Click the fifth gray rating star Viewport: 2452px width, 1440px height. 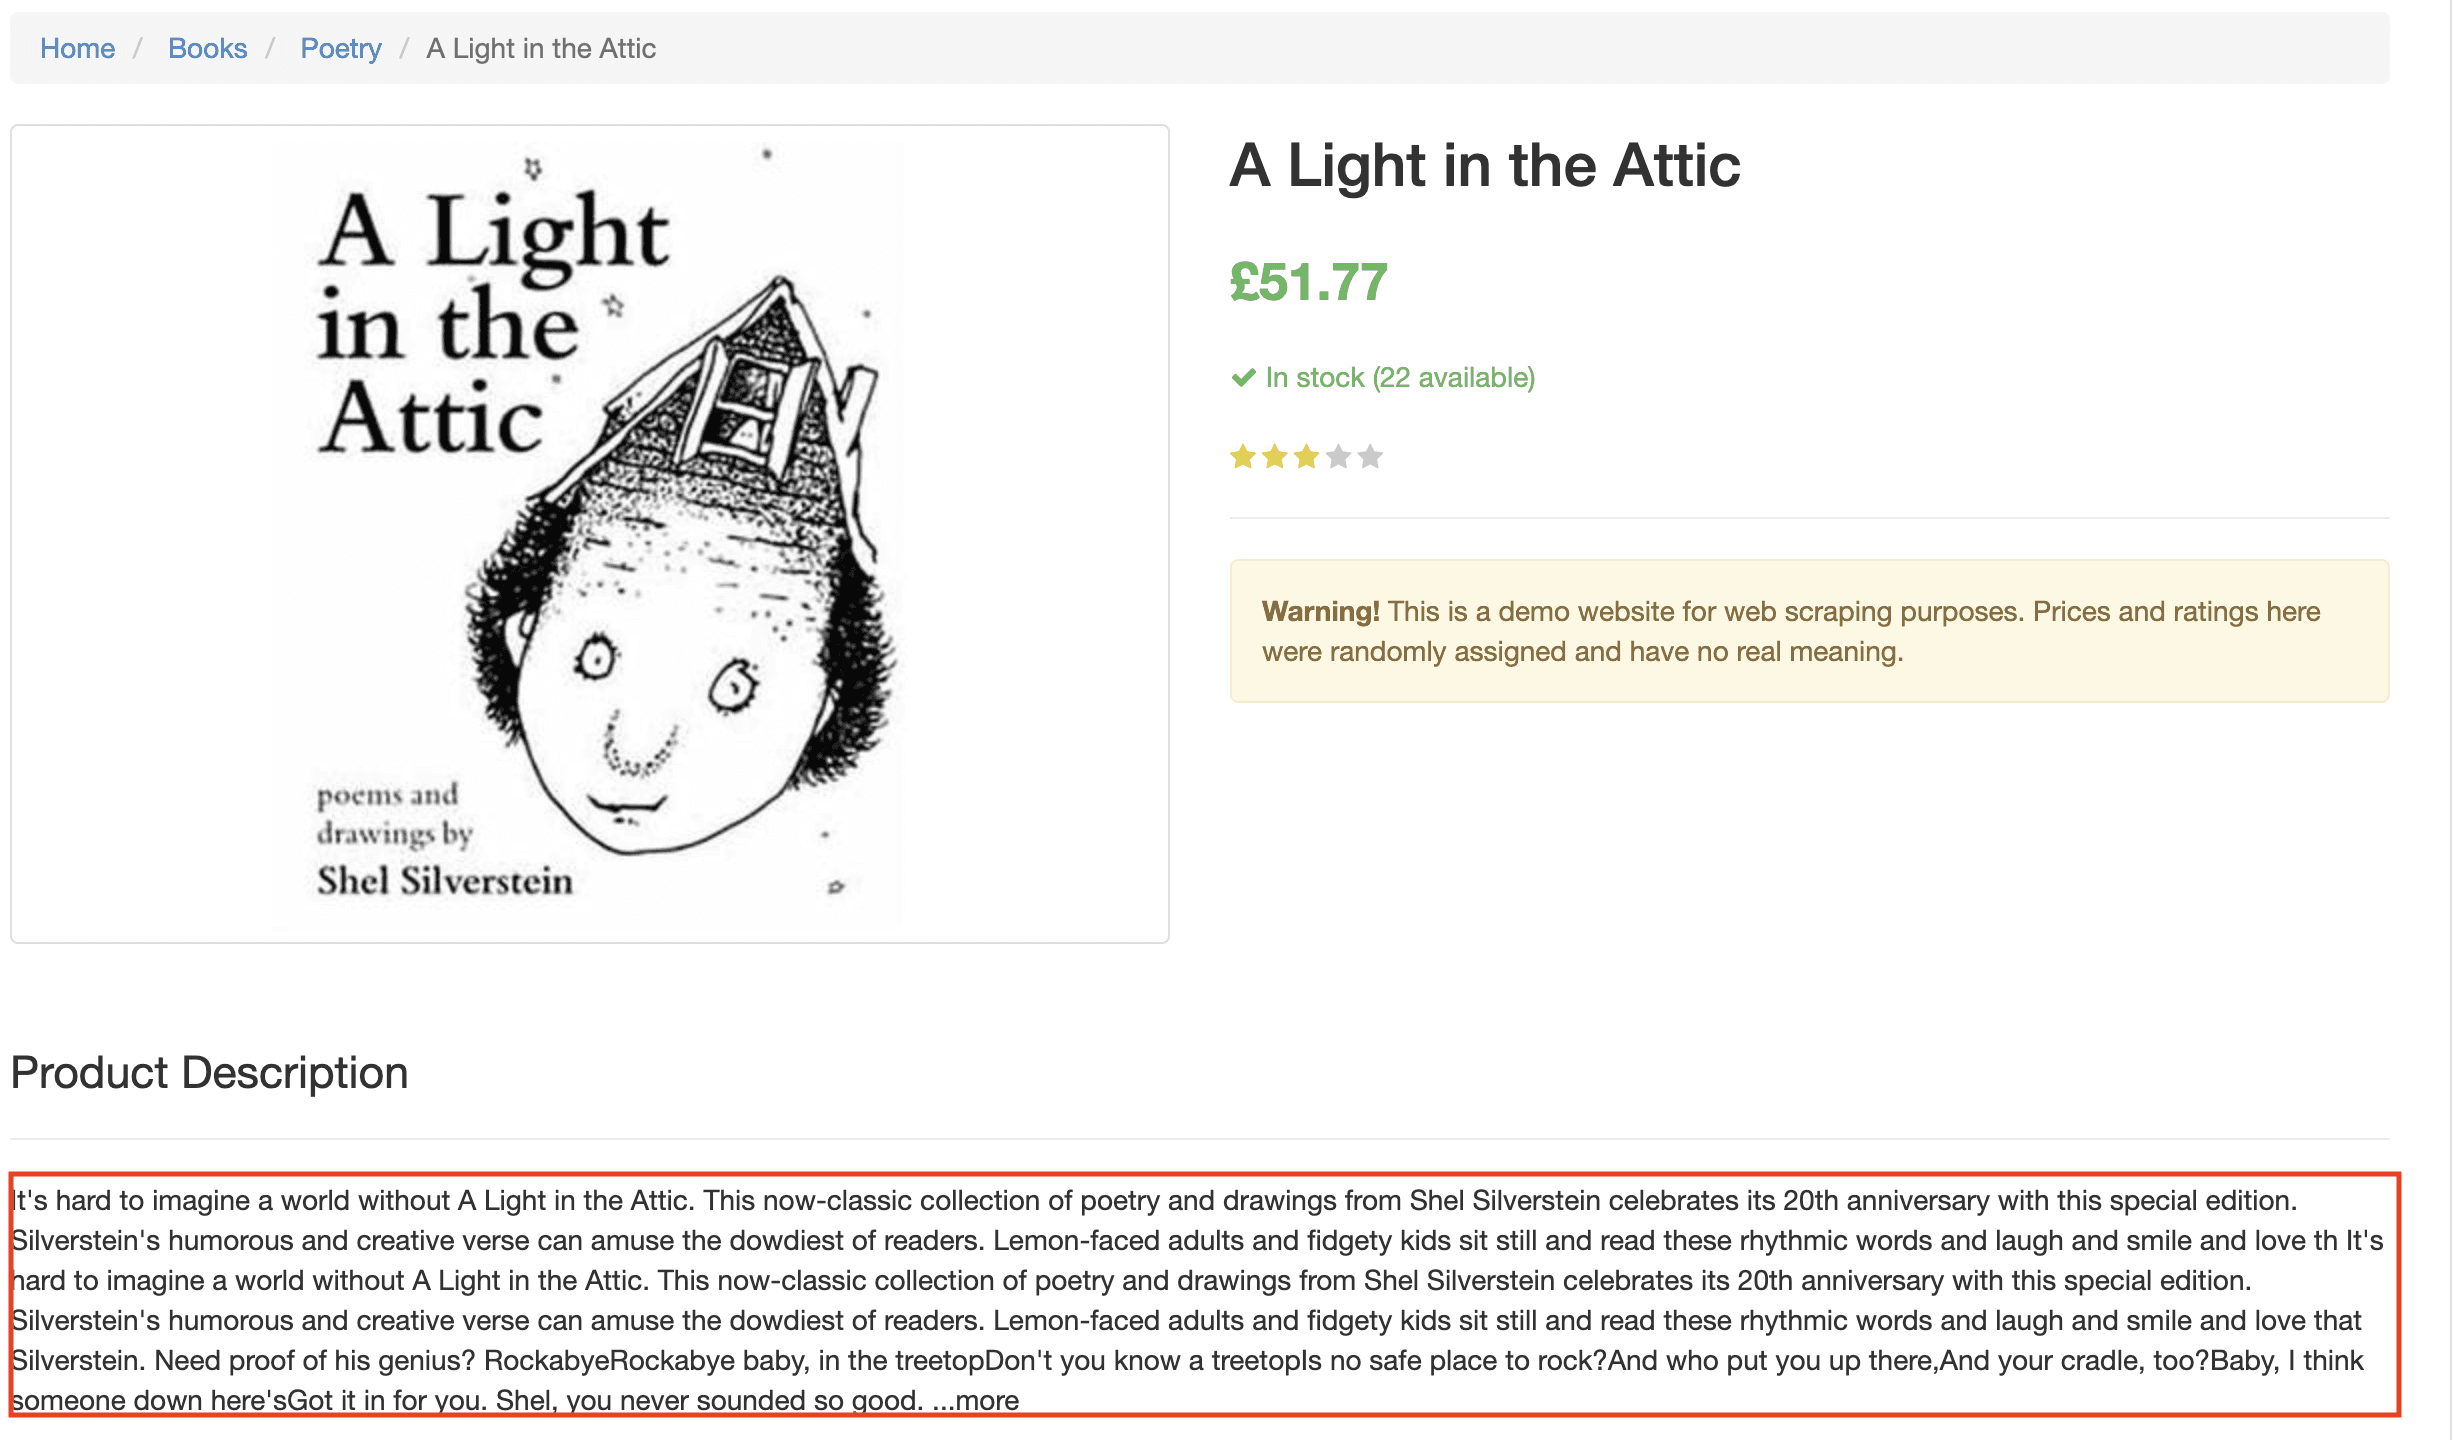point(1371,457)
